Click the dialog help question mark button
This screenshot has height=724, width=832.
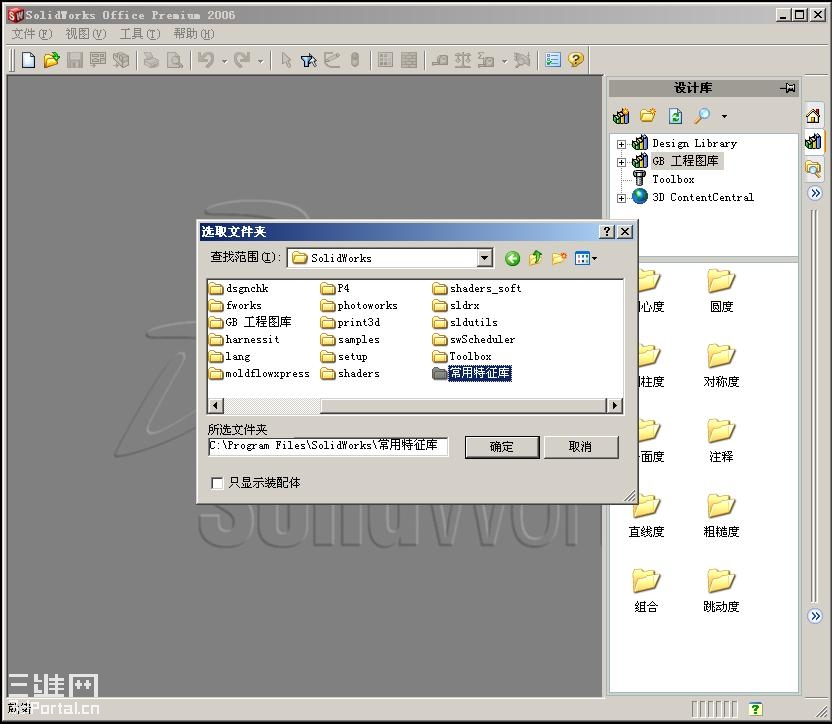pyautogui.click(x=606, y=231)
